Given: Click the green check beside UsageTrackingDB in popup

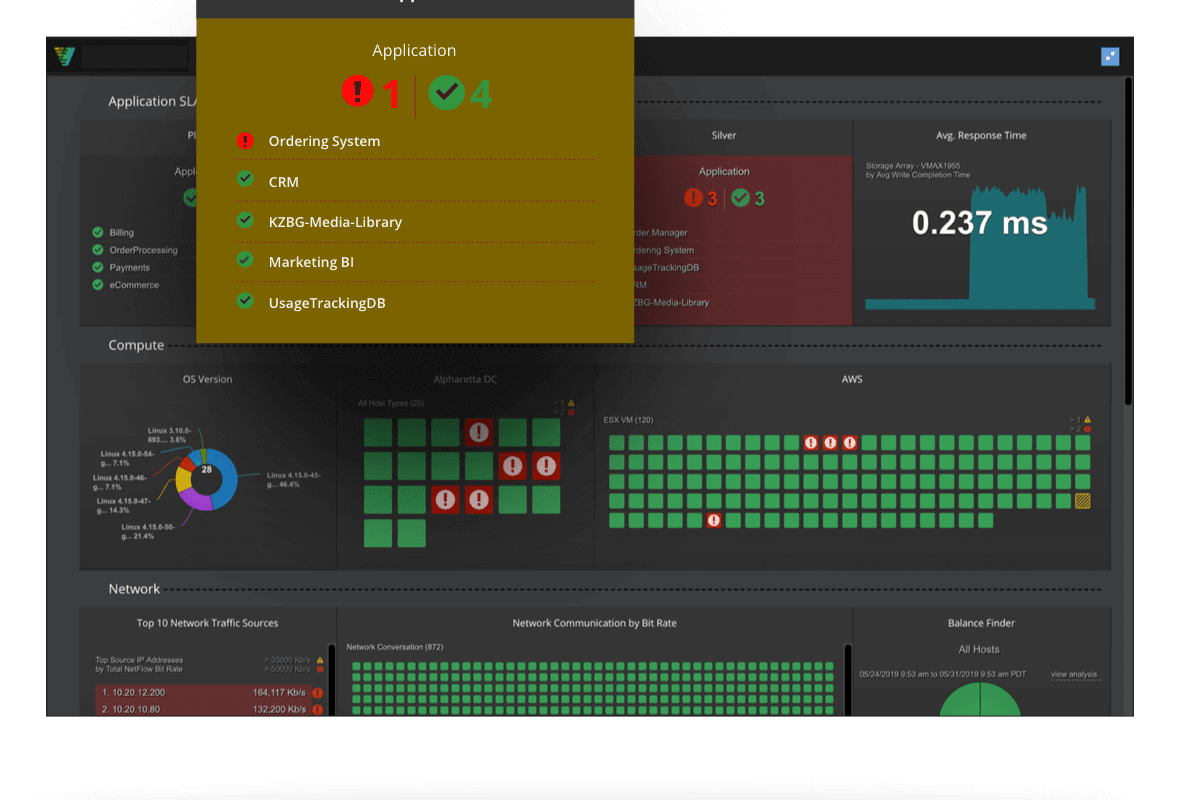Looking at the screenshot, I should coord(245,300).
